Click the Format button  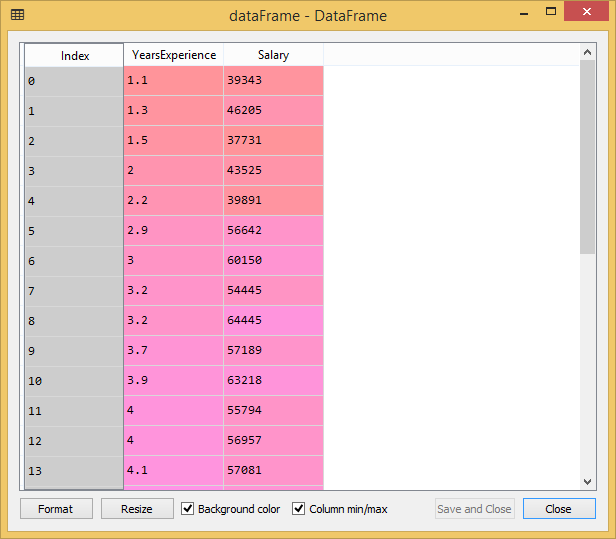pyautogui.click(x=56, y=509)
